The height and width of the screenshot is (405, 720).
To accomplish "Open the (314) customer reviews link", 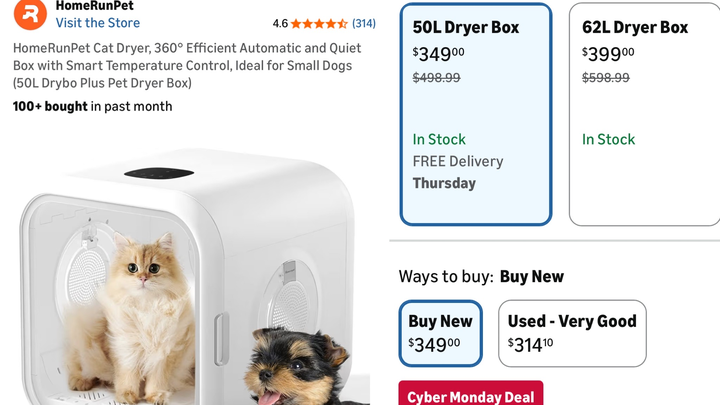I will tap(364, 23).
